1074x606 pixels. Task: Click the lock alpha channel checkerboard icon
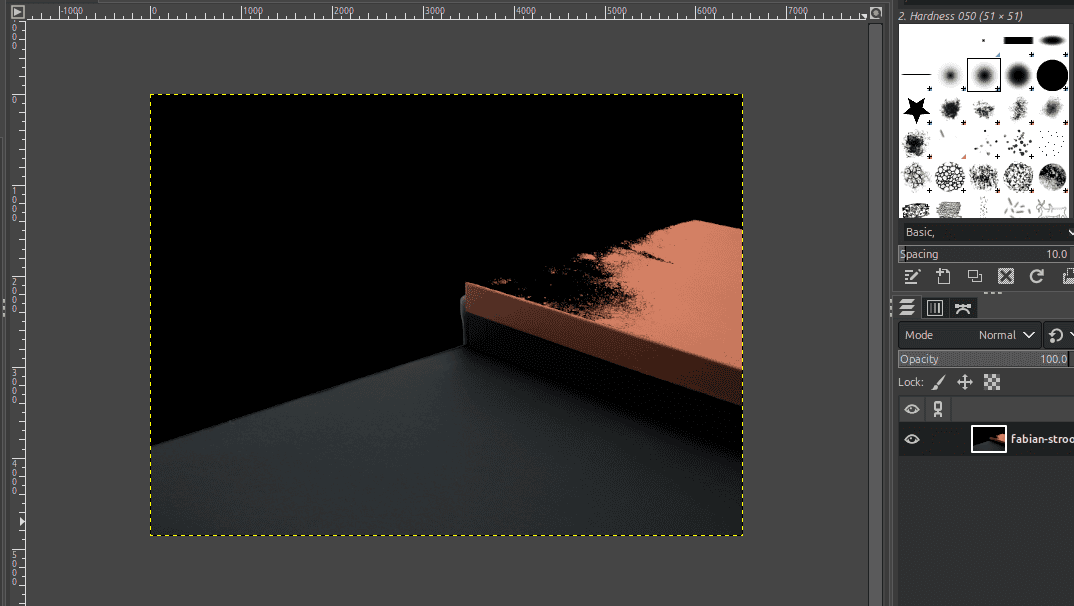coord(992,382)
